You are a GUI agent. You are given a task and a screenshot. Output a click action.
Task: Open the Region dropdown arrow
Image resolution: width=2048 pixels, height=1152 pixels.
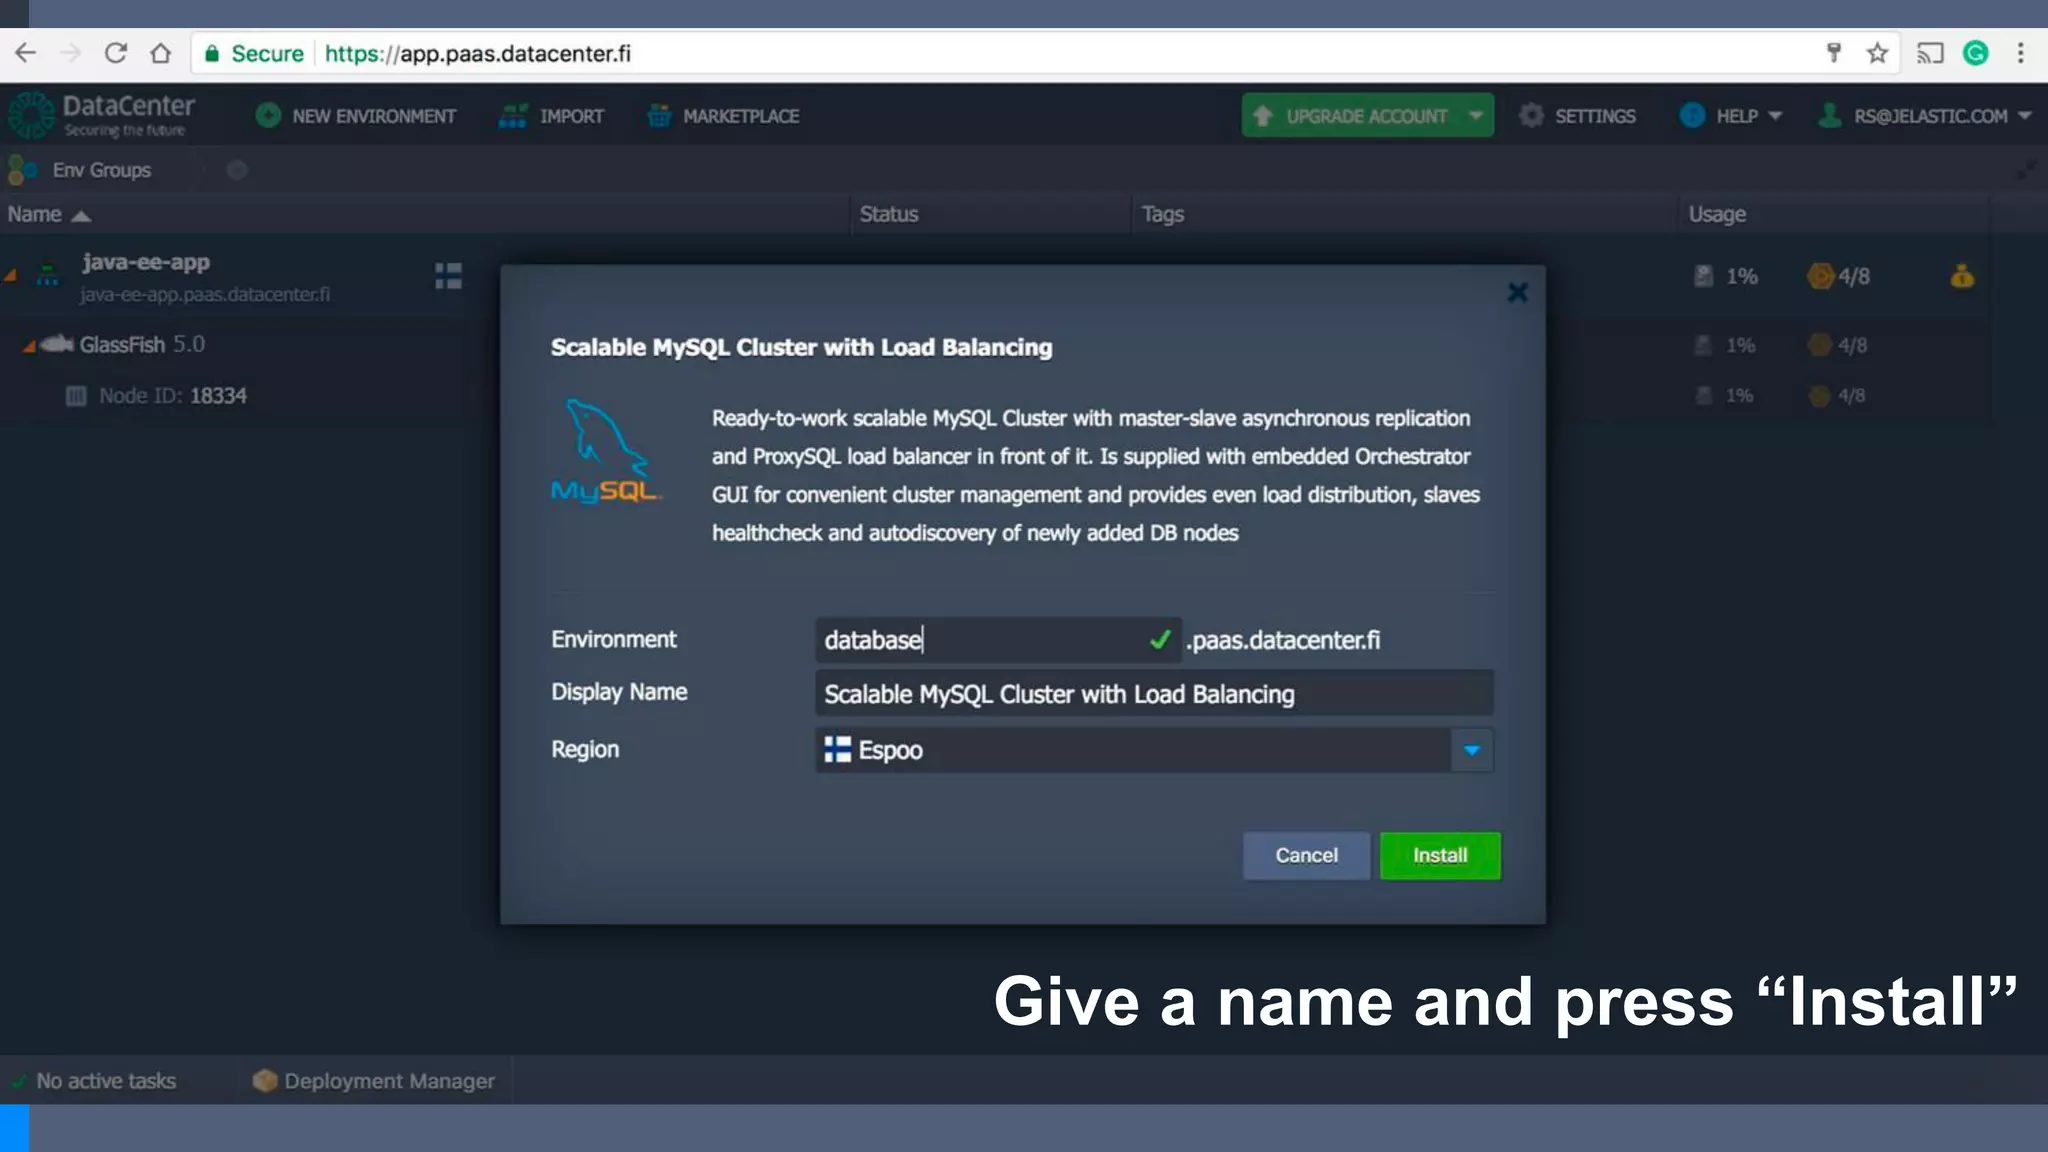[x=1472, y=750]
